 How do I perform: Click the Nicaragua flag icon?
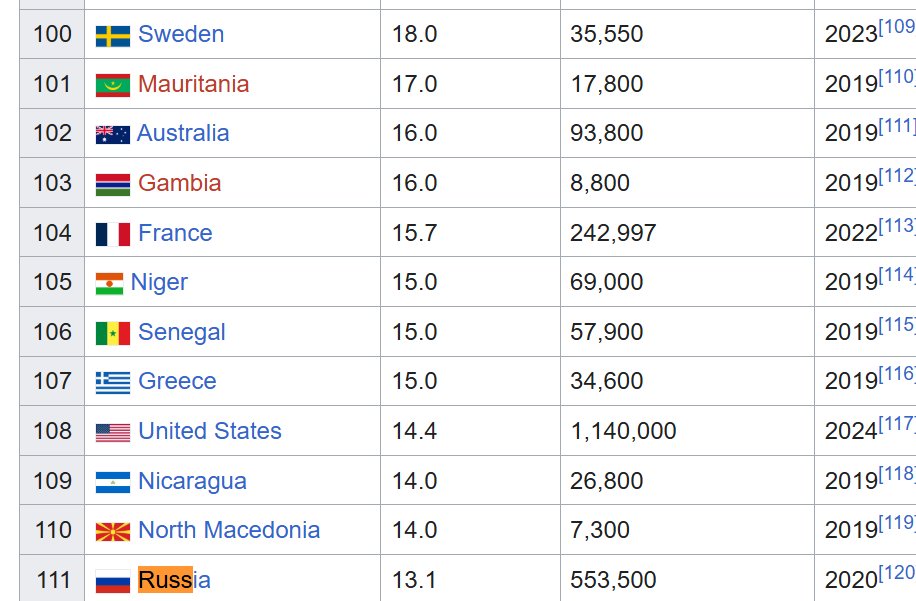click(x=113, y=482)
